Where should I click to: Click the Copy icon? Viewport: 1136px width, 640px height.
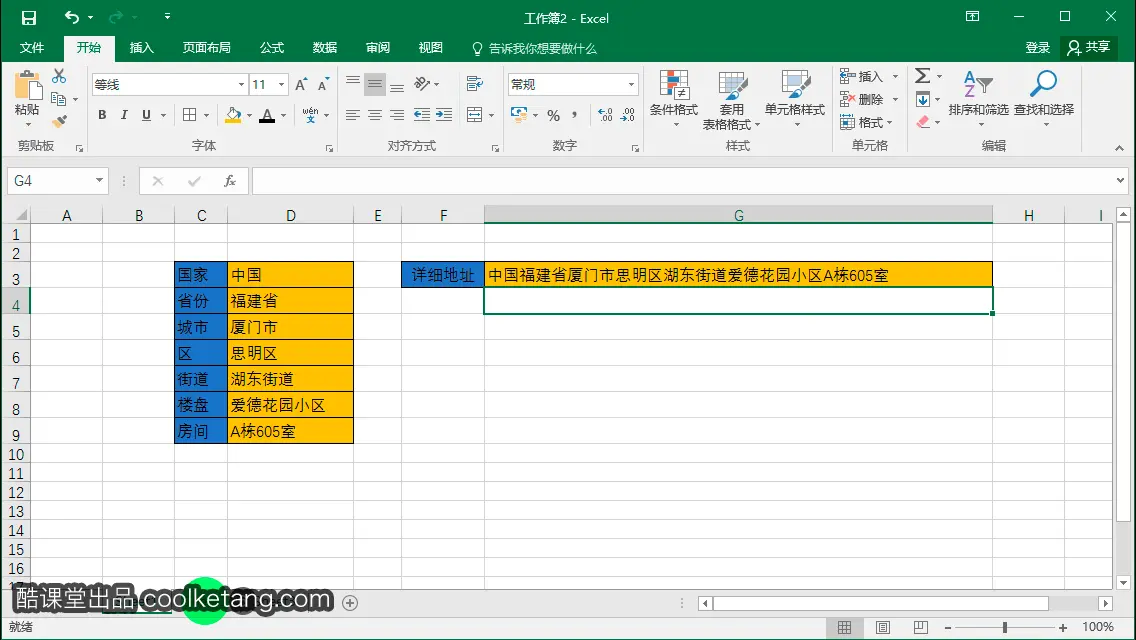[x=59, y=99]
